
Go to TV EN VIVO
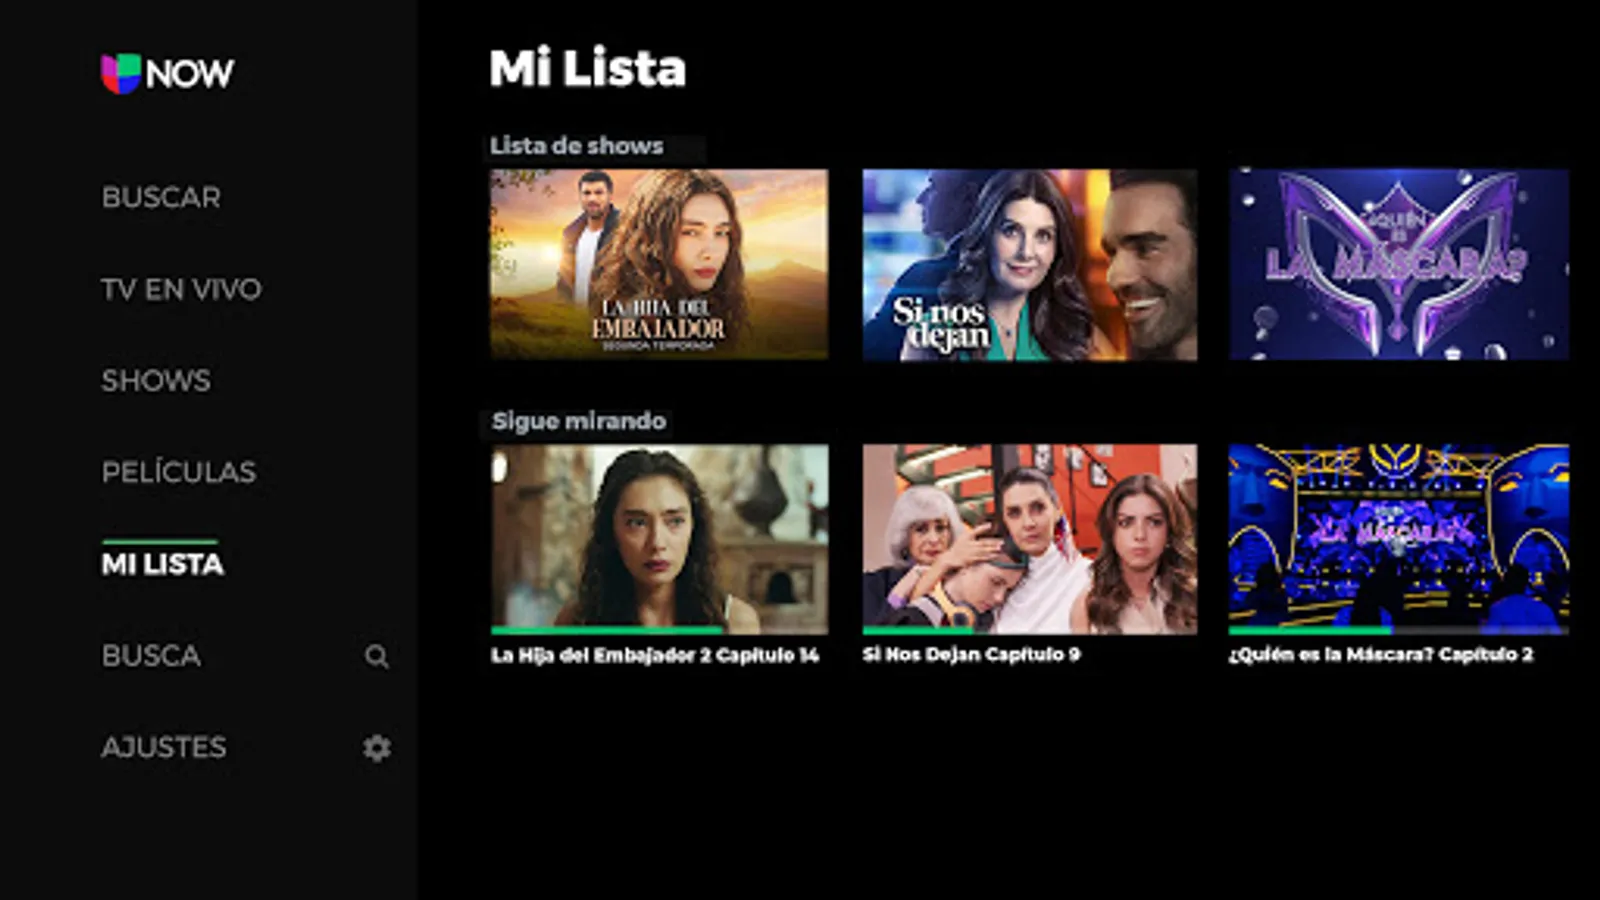coord(181,289)
